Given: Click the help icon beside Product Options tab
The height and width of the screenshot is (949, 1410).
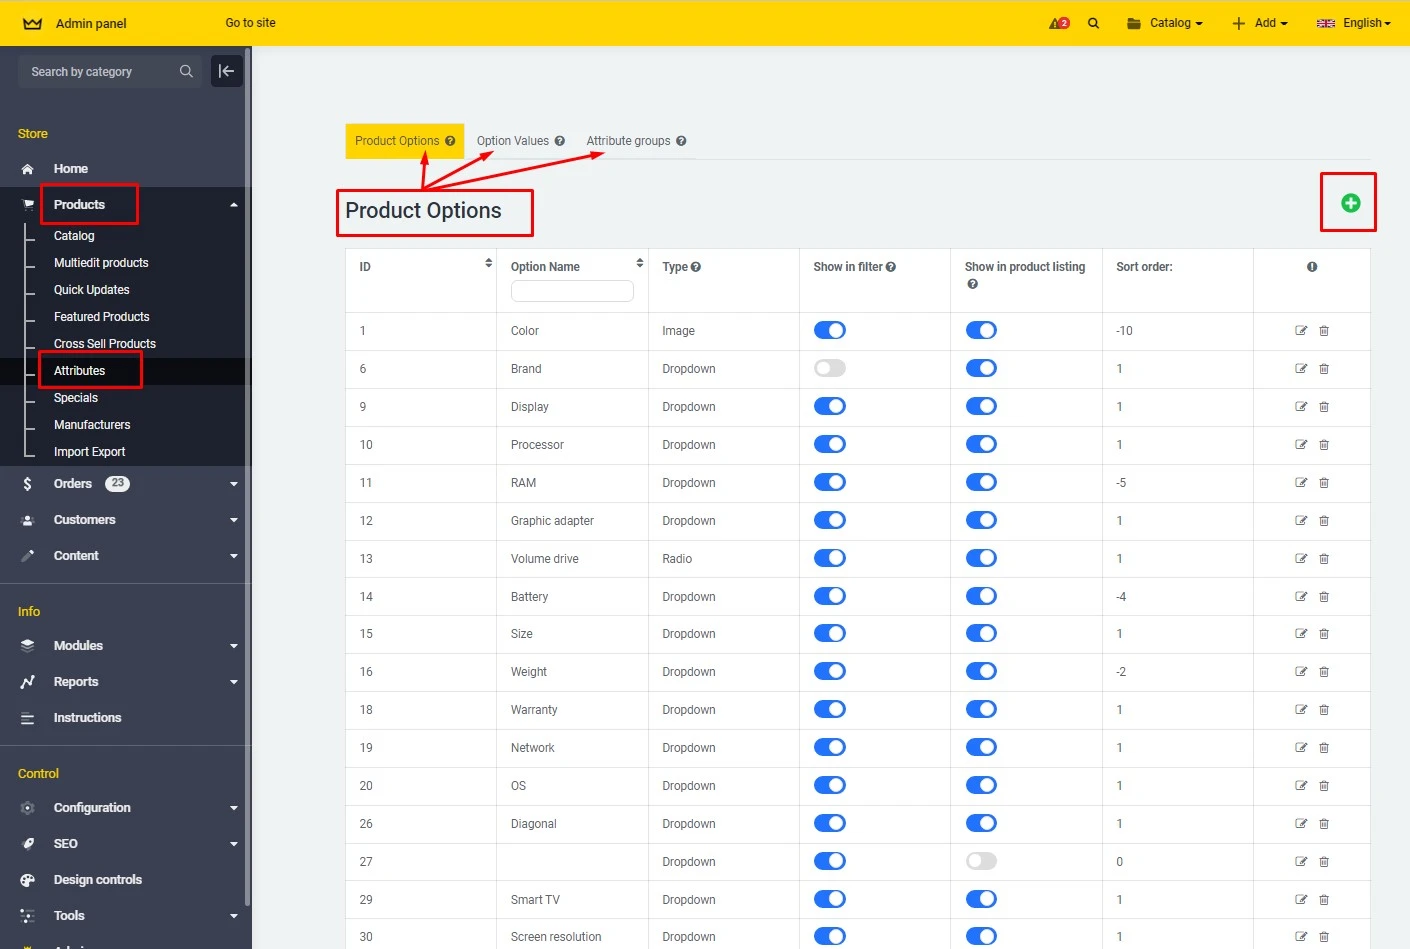Looking at the screenshot, I should point(451,140).
